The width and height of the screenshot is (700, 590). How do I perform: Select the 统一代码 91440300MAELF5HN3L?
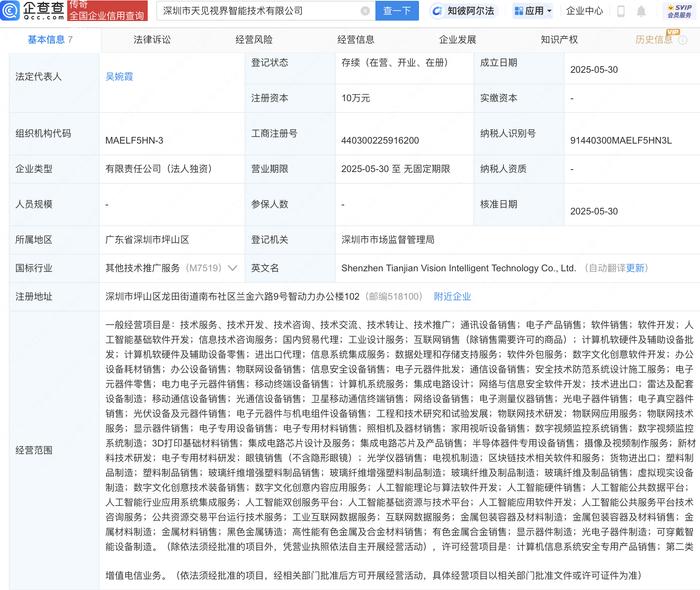click(x=621, y=141)
